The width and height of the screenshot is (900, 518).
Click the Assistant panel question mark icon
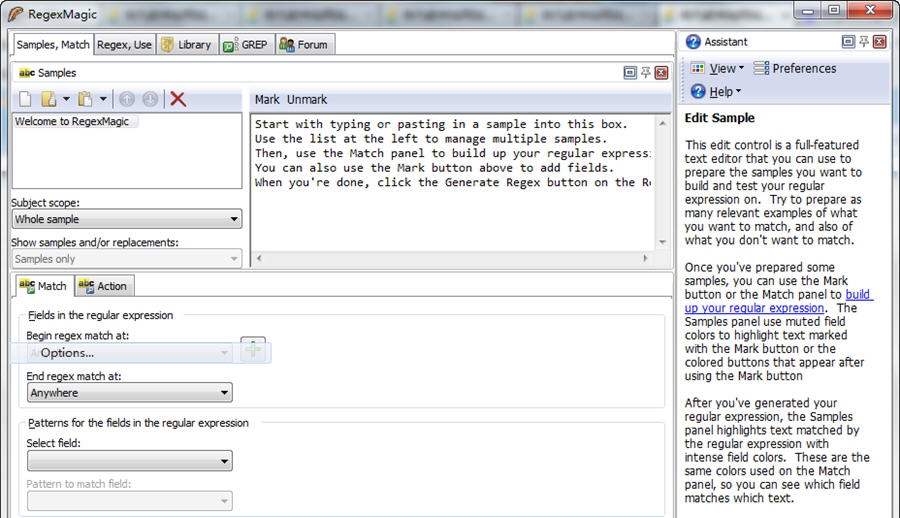click(693, 41)
